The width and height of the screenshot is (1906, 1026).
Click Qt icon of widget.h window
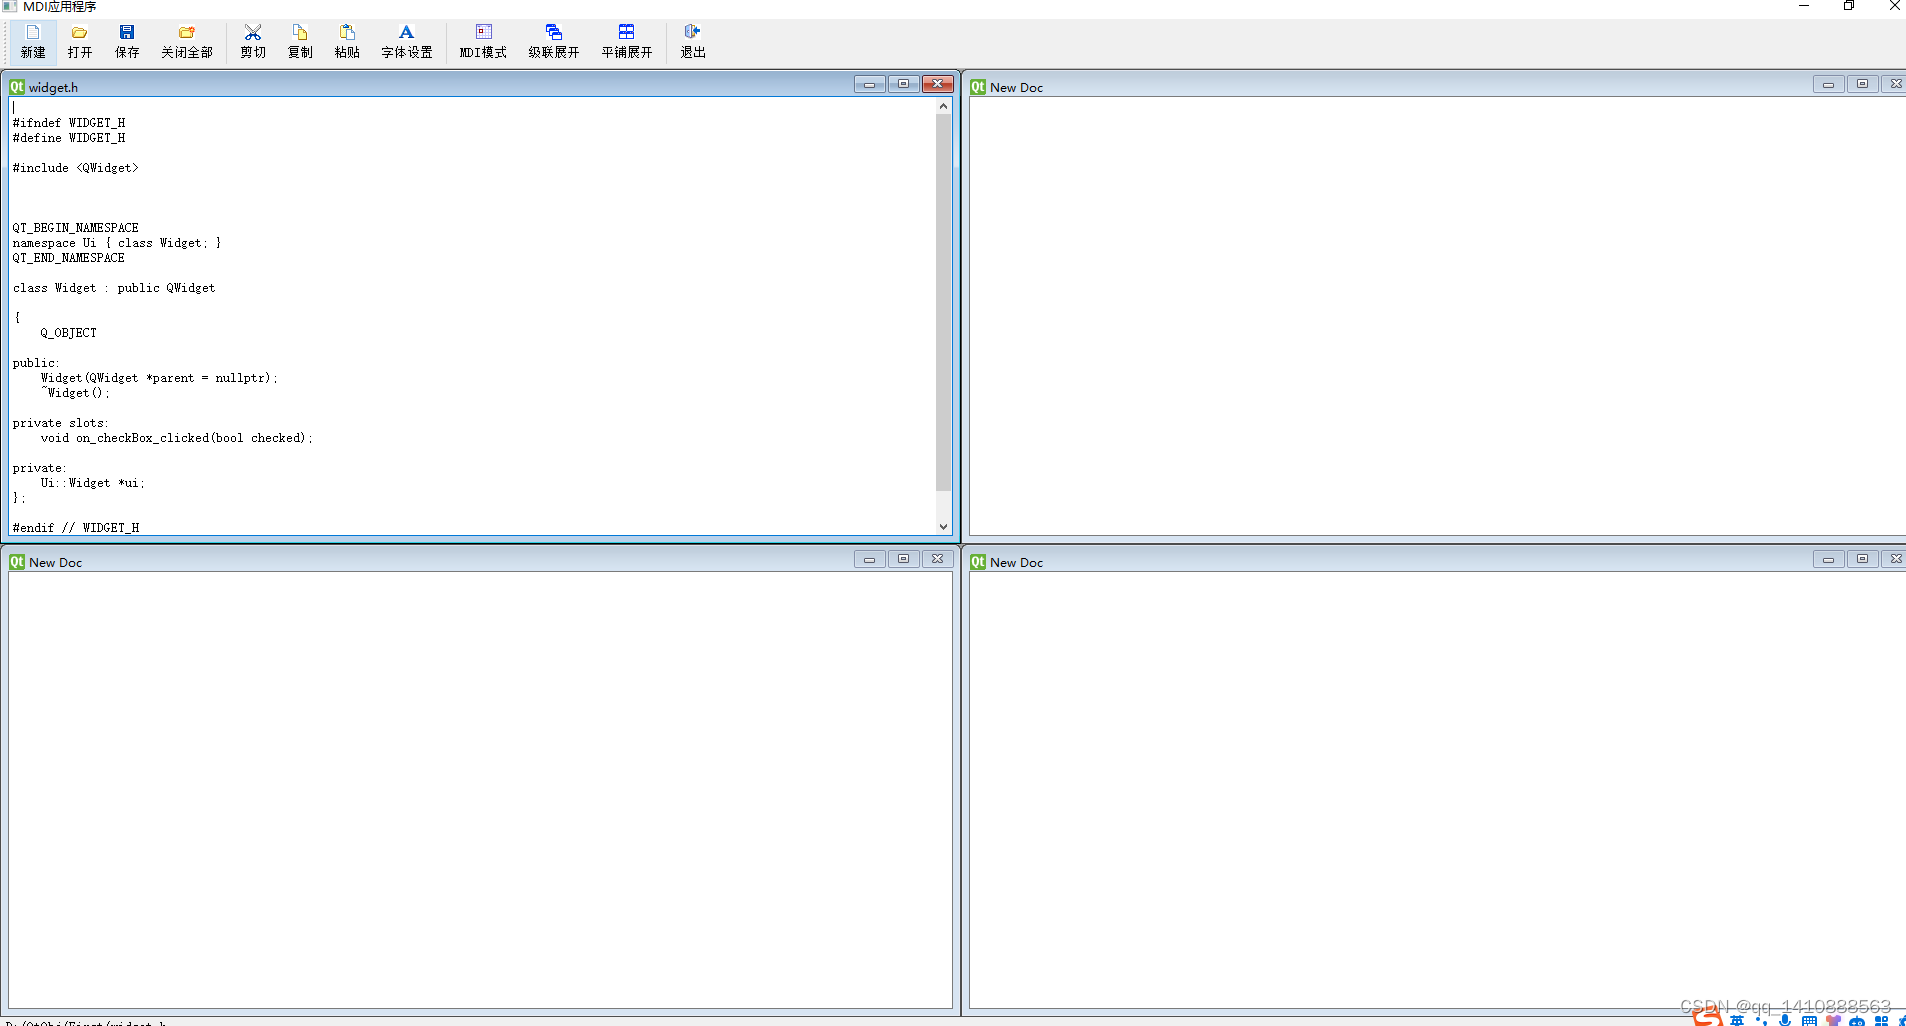coord(17,87)
